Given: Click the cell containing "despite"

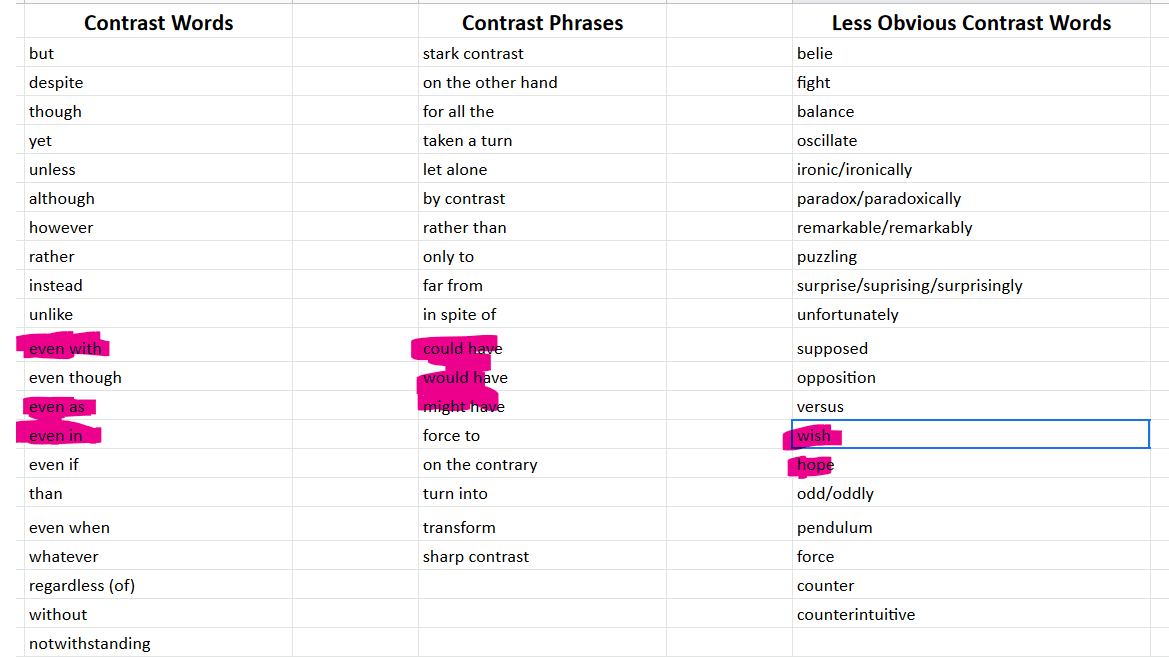Looking at the screenshot, I should (x=56, y=83).
